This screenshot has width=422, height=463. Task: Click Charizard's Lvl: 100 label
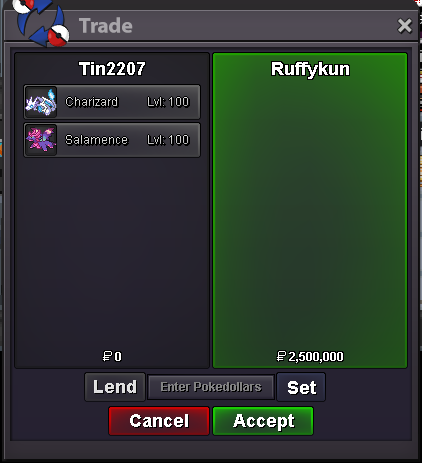click(x=168, y=102)
